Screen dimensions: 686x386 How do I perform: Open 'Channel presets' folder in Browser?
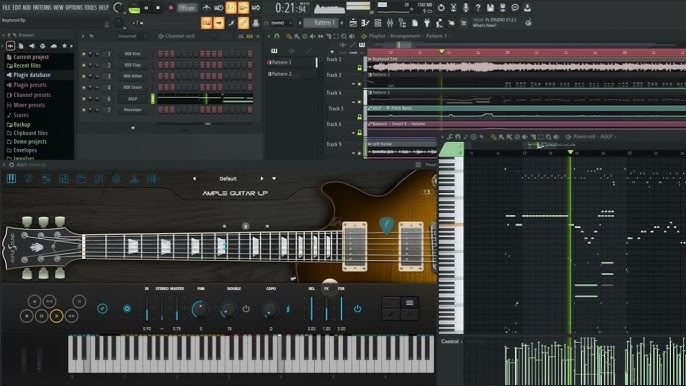pos(32,95)
